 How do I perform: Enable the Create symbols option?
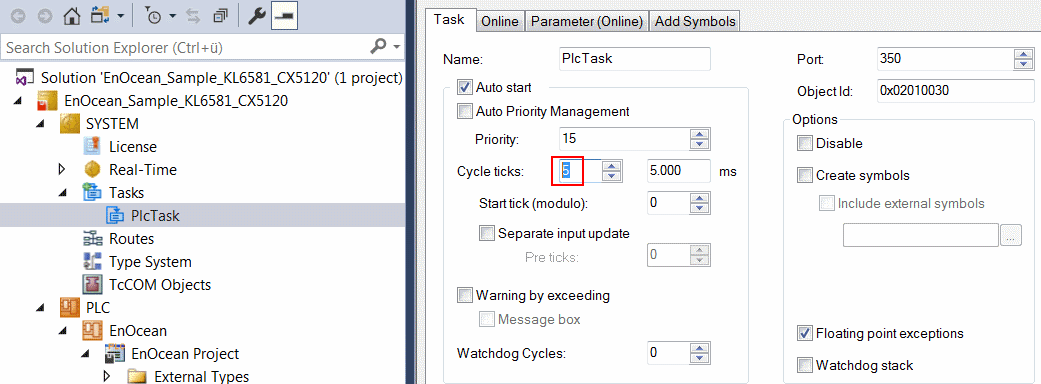(805, 175)
